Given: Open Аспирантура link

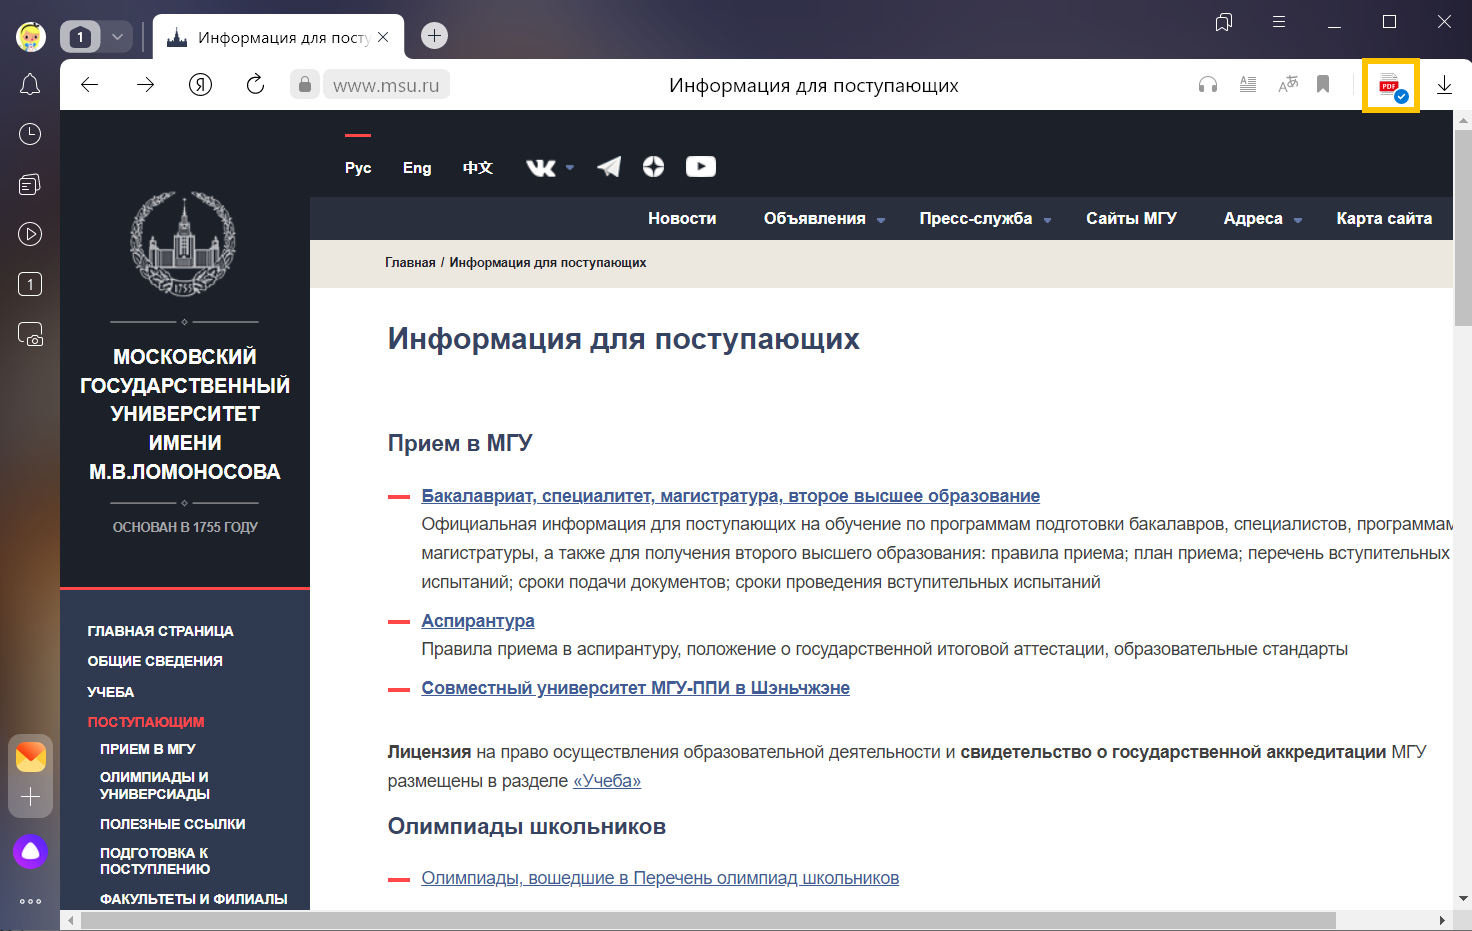Looking at the screenshot, I should click(478, 621).
